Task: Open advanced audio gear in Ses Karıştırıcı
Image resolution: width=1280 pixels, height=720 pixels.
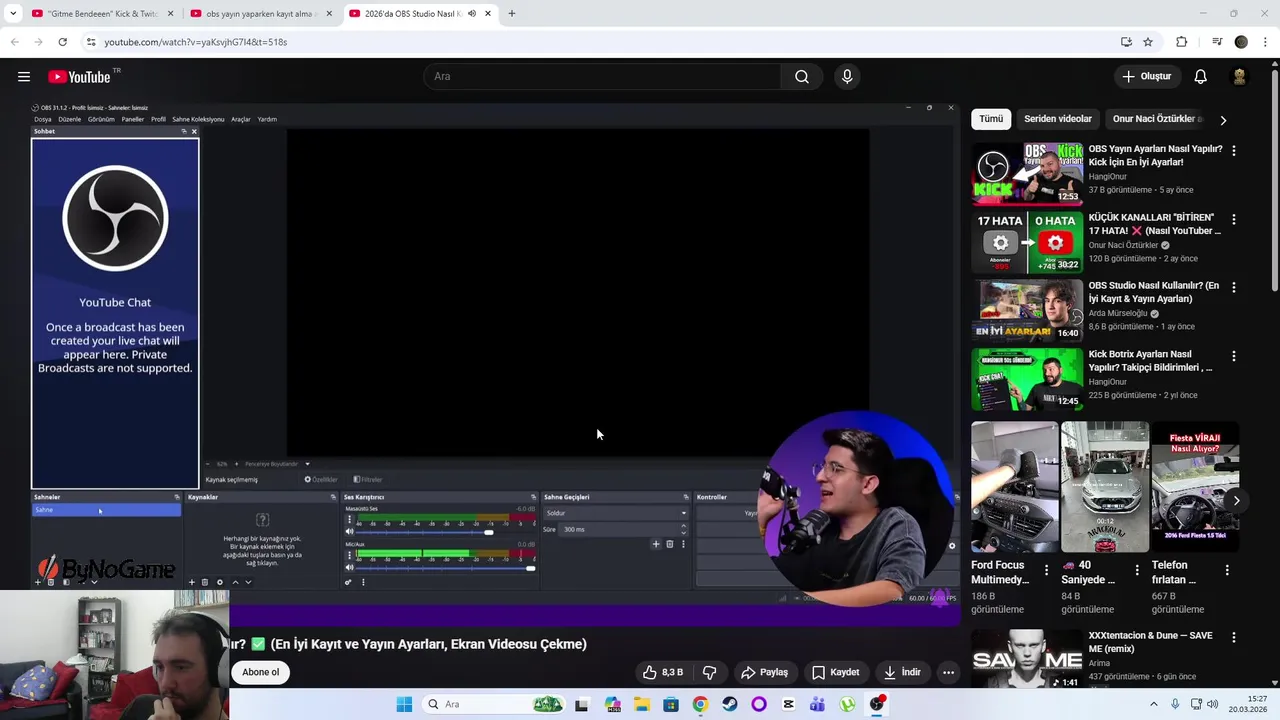Action: (349, 582)
